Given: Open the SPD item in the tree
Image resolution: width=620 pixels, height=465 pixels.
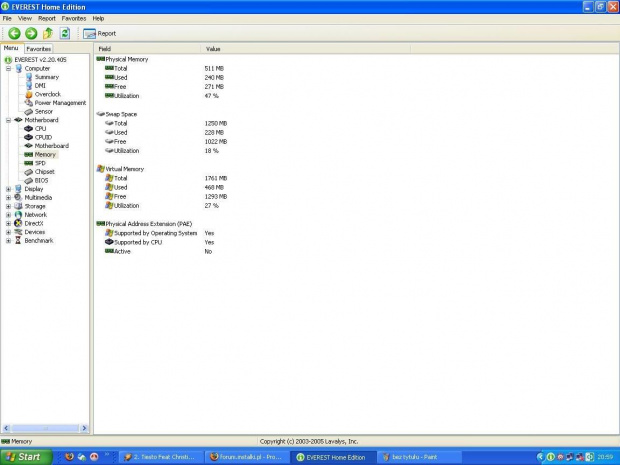Looking at the screenshot, I should tap(40, 163).
